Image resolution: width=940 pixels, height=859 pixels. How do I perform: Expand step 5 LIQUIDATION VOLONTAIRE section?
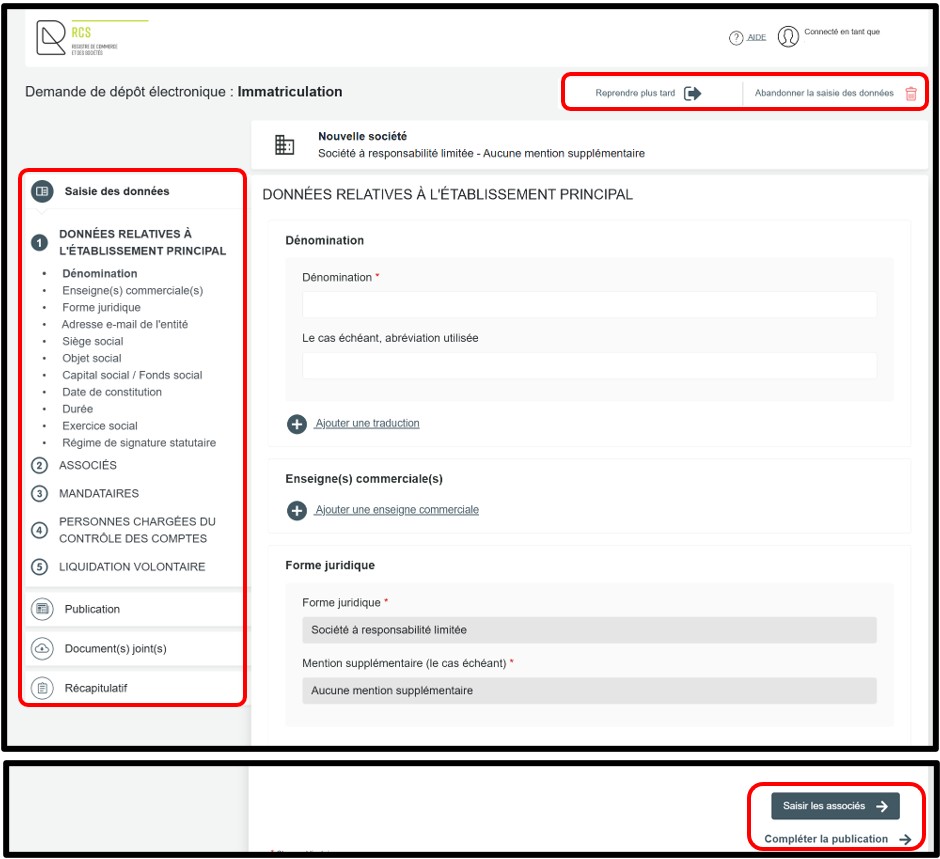click(x=131, y=567)
